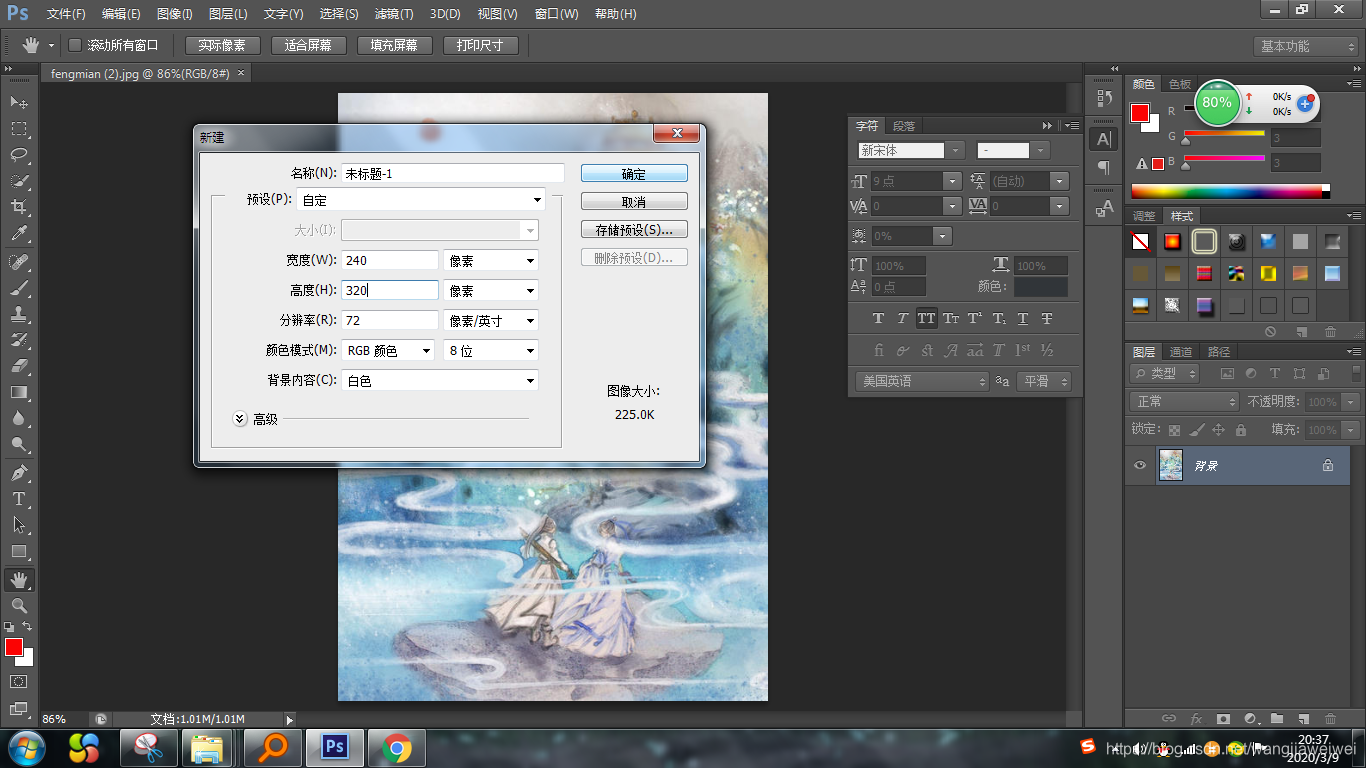Viewport: 1366px width, 768px height.
Task: Click the 确定 button in New dialog
Action: (x=634, y=174)
